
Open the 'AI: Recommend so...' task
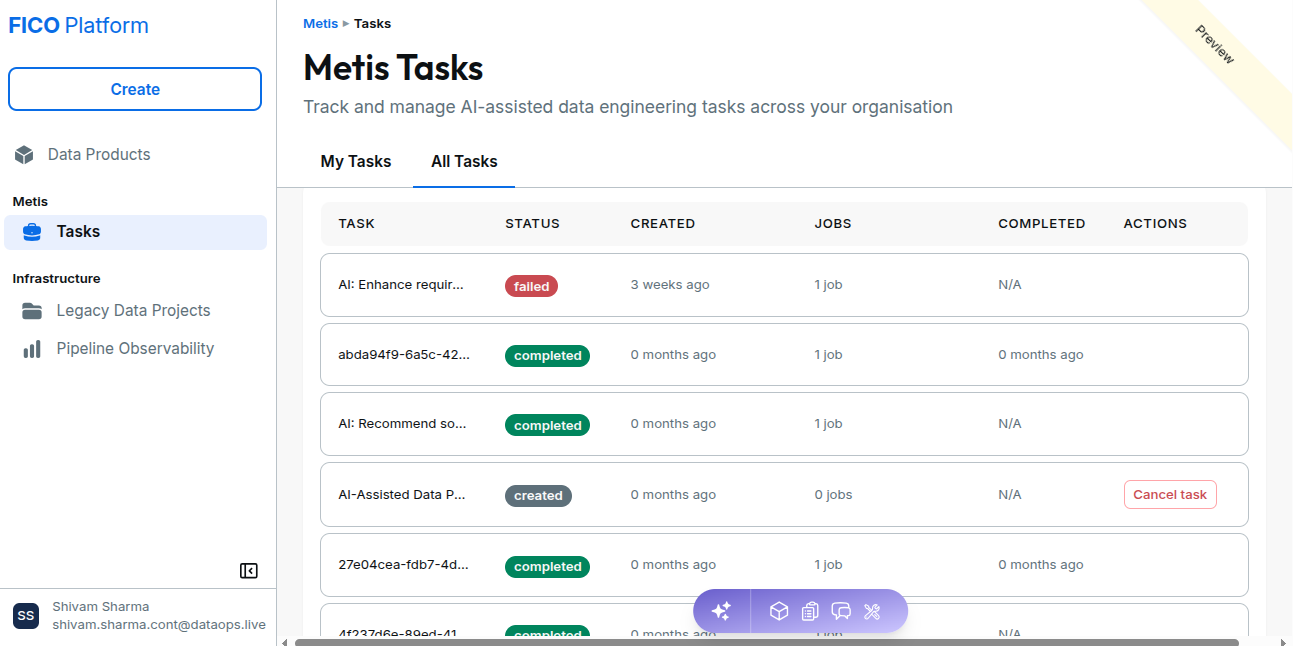pos(402,424)
